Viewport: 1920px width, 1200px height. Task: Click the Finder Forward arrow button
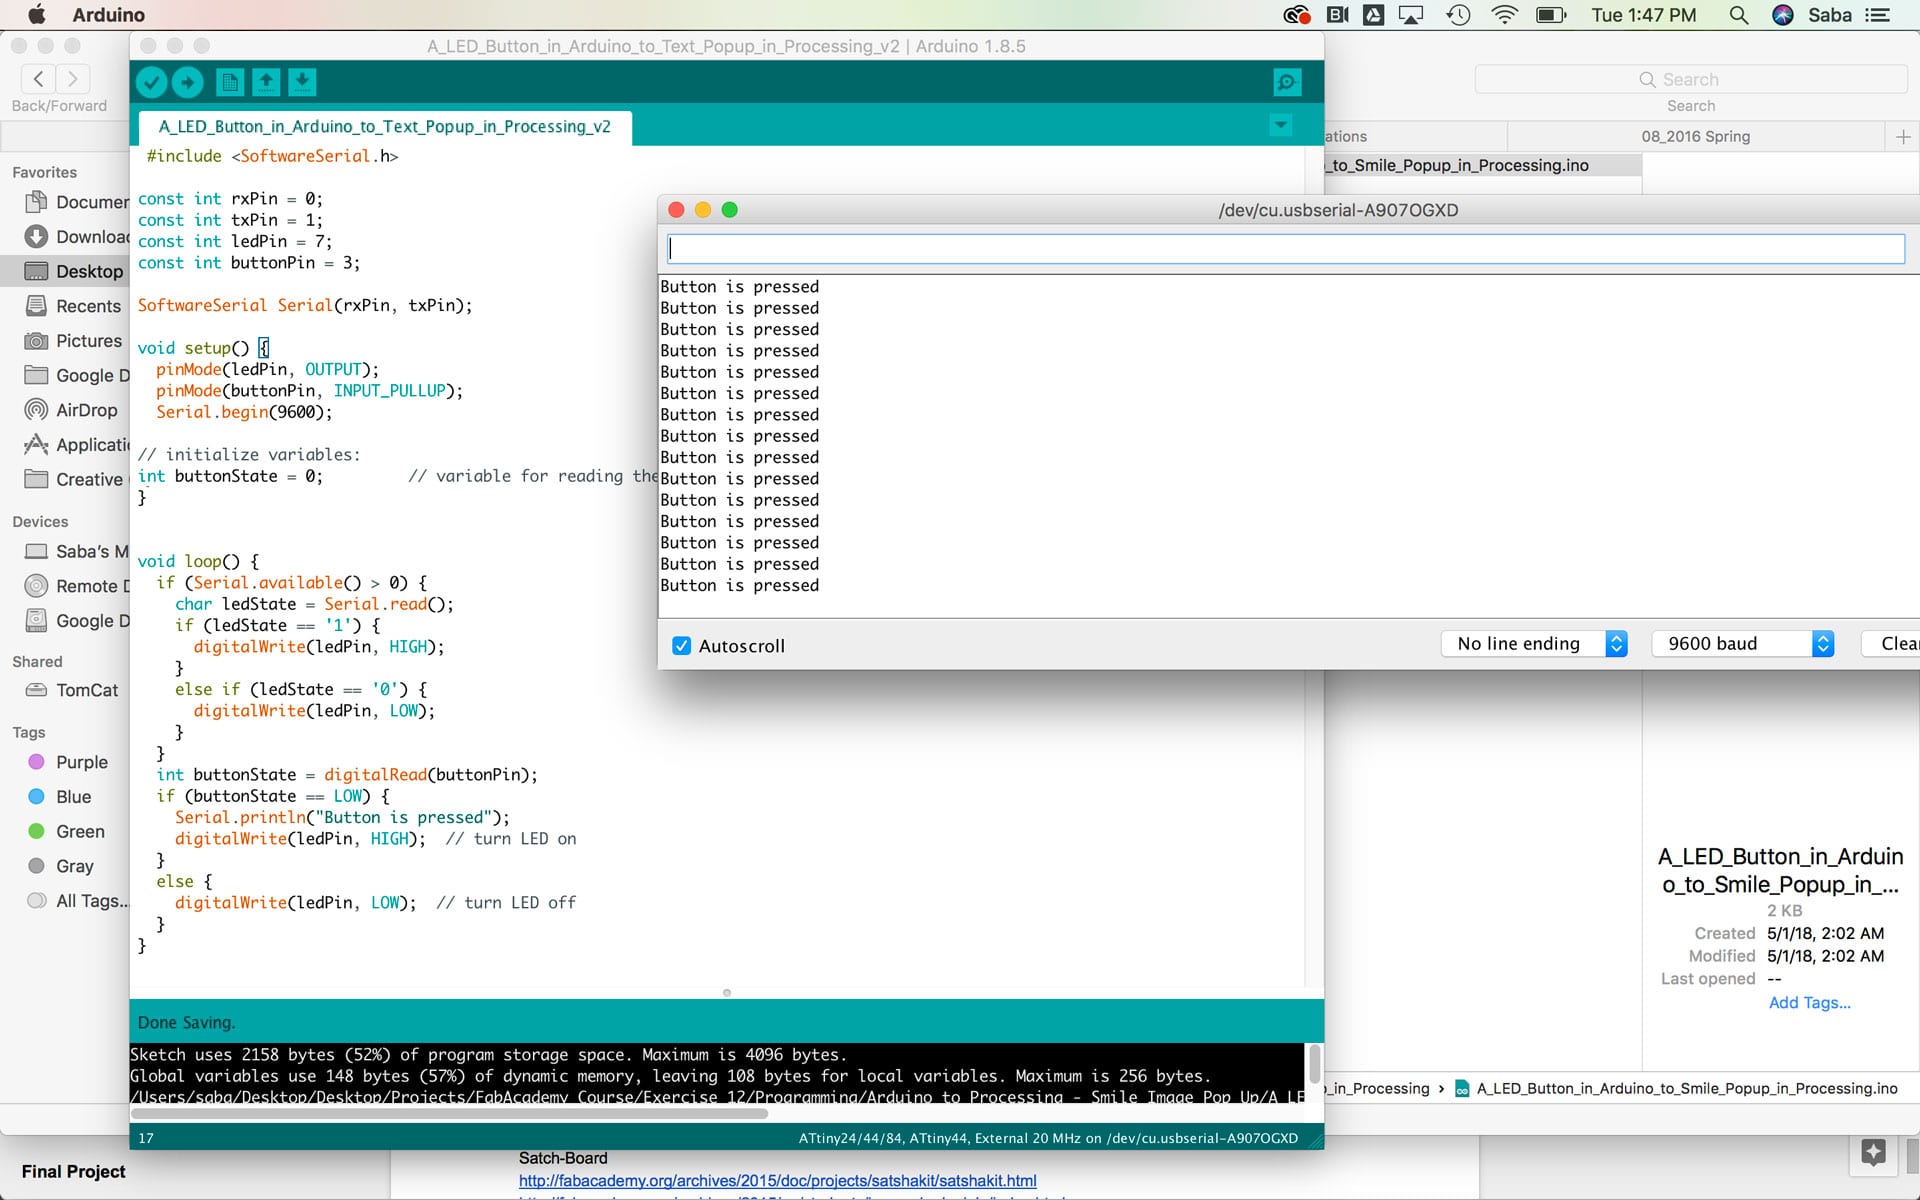point(72,79)
